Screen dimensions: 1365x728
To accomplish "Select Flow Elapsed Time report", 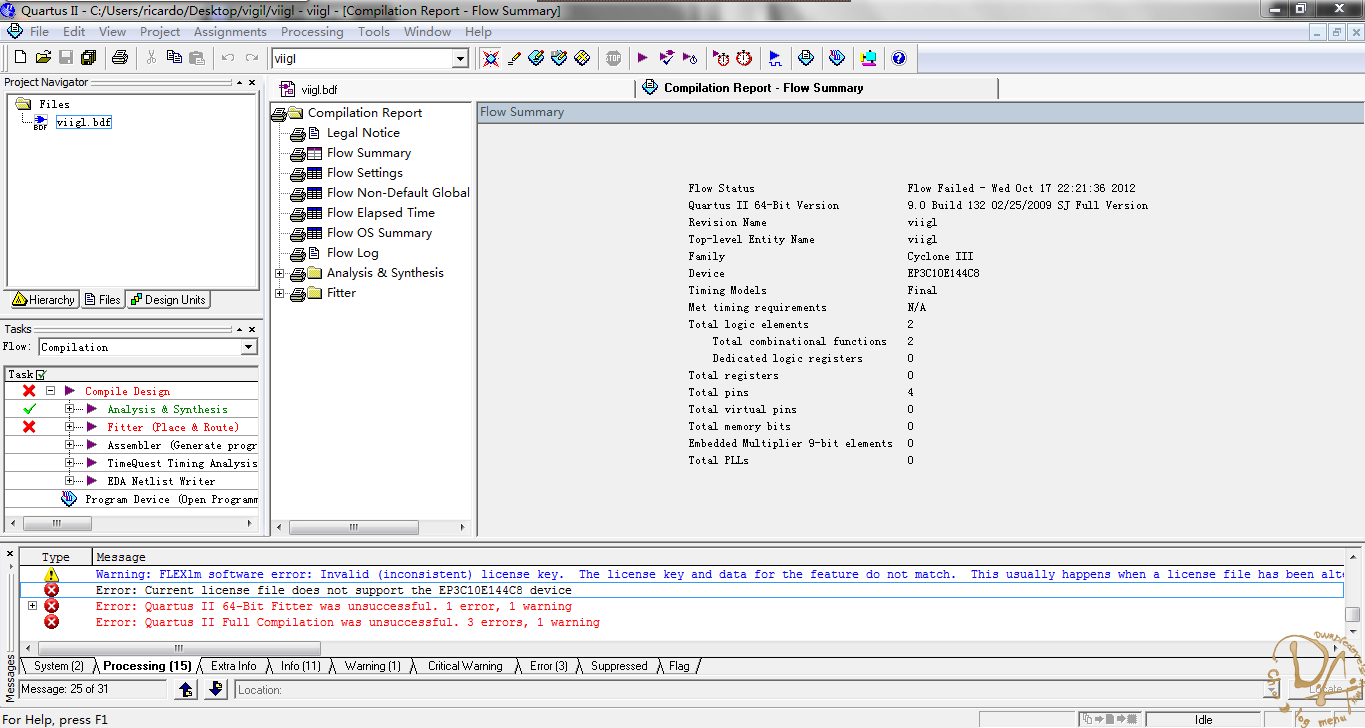I will pos(381,213).
